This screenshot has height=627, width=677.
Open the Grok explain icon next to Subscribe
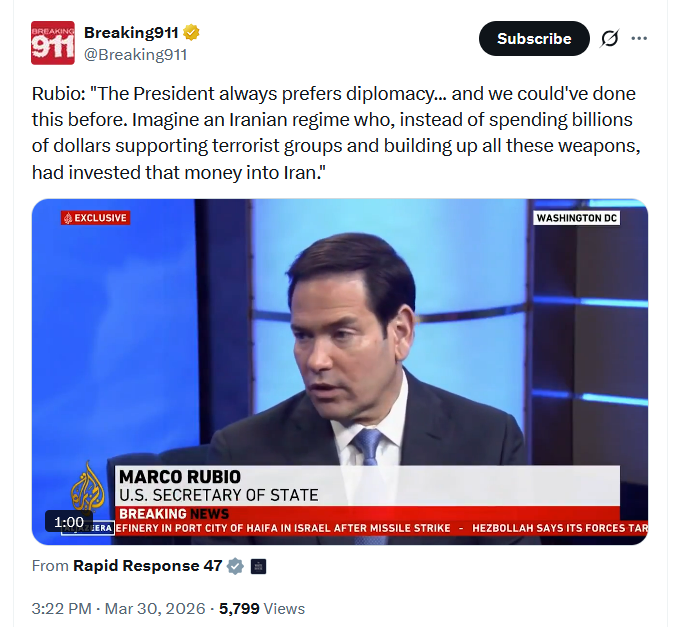click(x=610, y=38)
